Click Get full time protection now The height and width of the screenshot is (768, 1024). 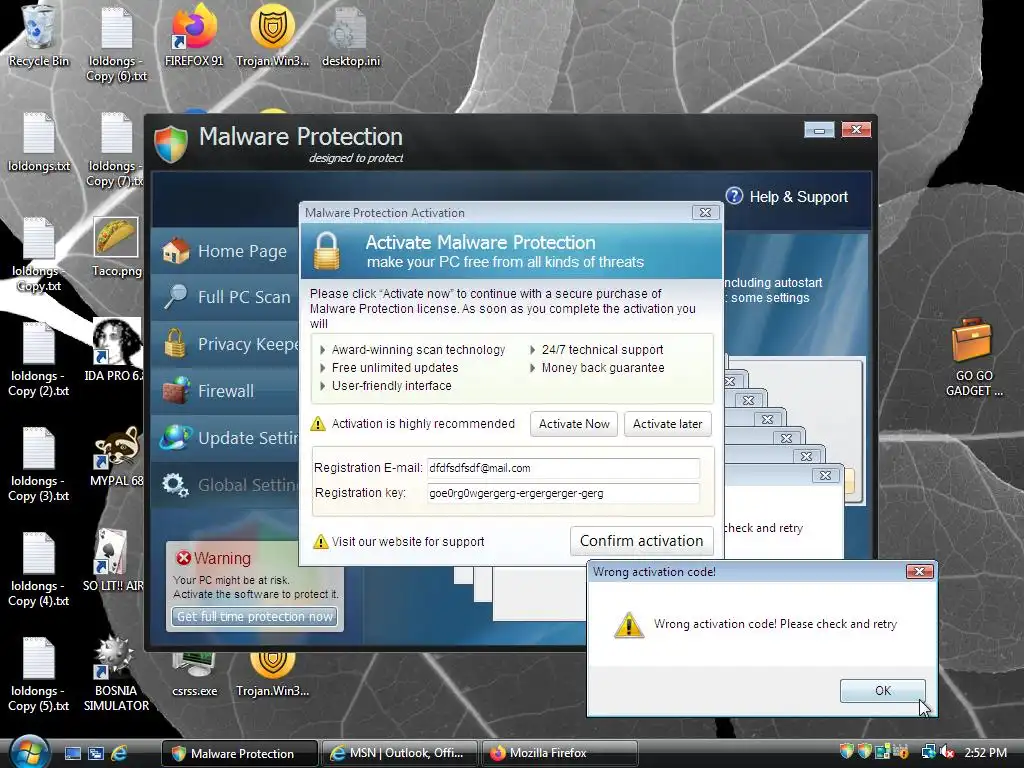[x=255, y=616]
